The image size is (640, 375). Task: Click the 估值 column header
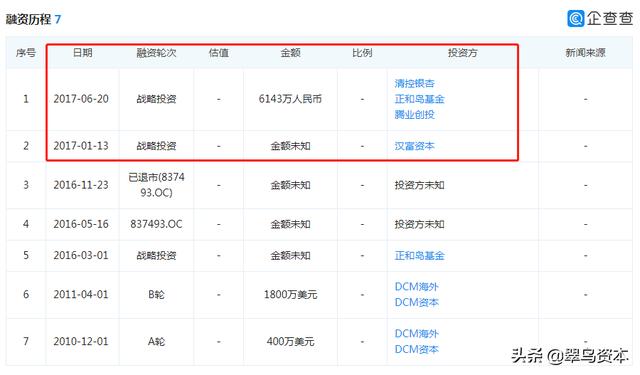coord(219,53)
